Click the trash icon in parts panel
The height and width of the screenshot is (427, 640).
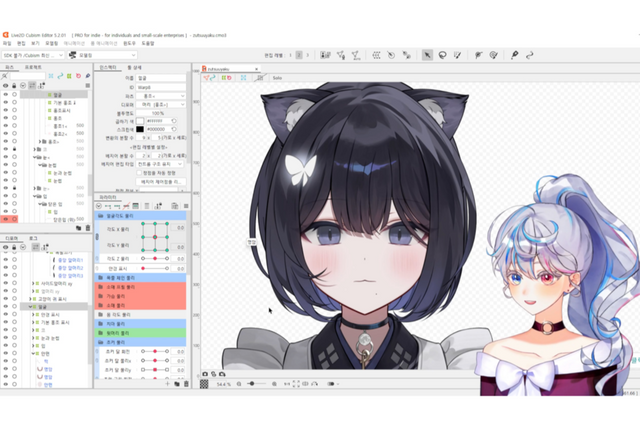pyautogui.click(x=86, y=228)
